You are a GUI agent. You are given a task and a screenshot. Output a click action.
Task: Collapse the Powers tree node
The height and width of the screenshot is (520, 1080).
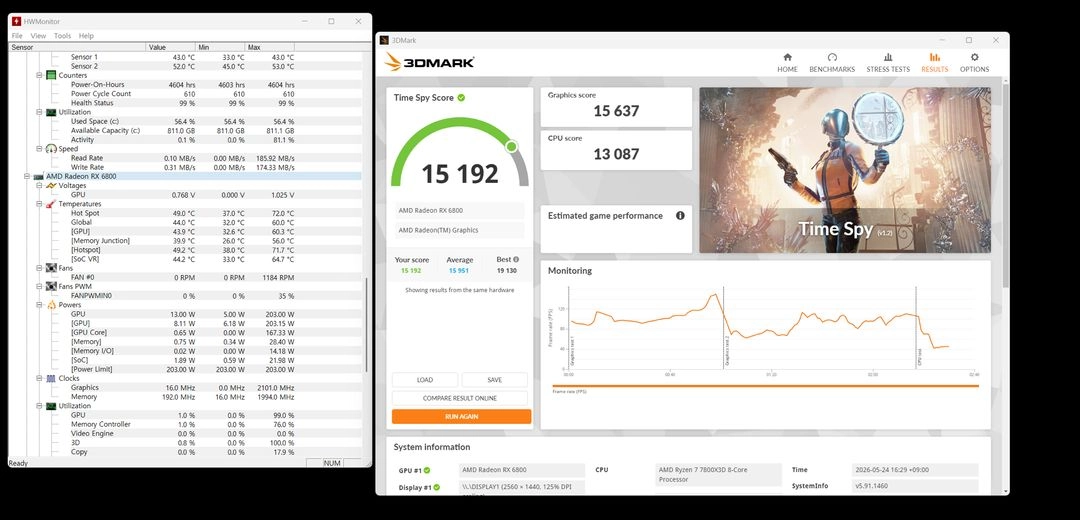point(39,304)
